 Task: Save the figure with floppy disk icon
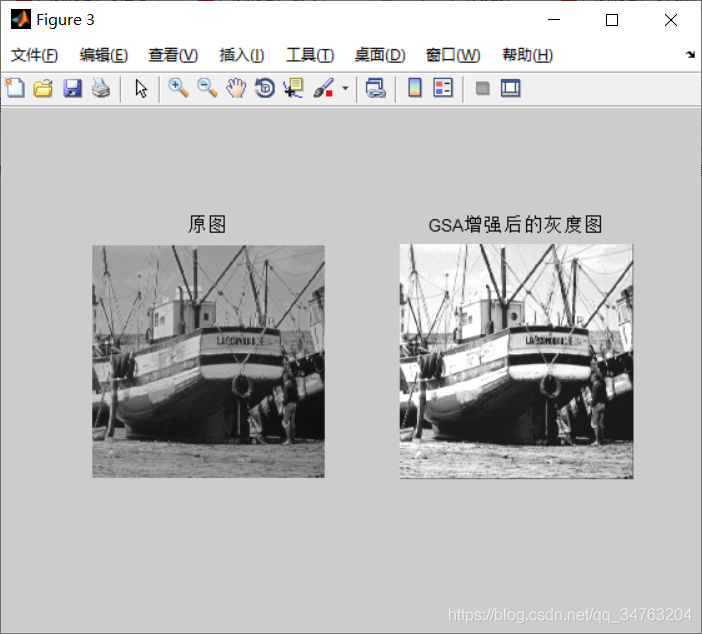[x=72, y=88]
